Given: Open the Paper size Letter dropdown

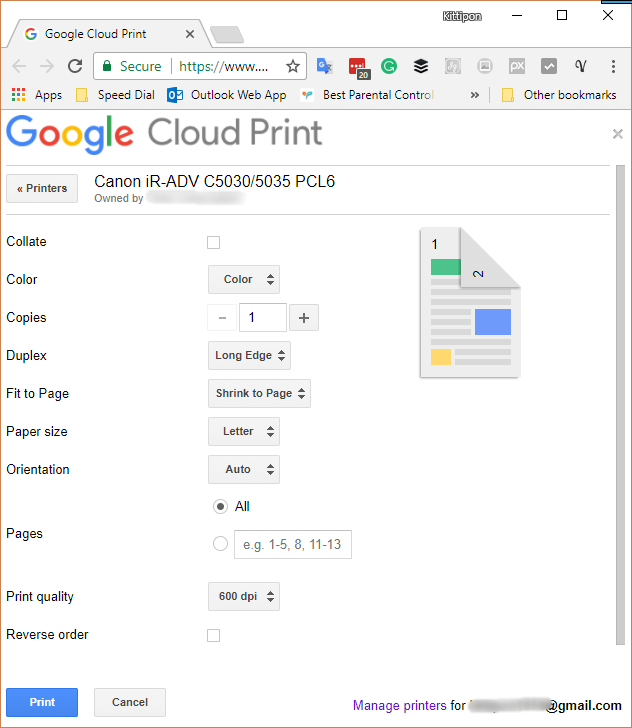Looking at the screenshot, I should [x=243, y=432].
